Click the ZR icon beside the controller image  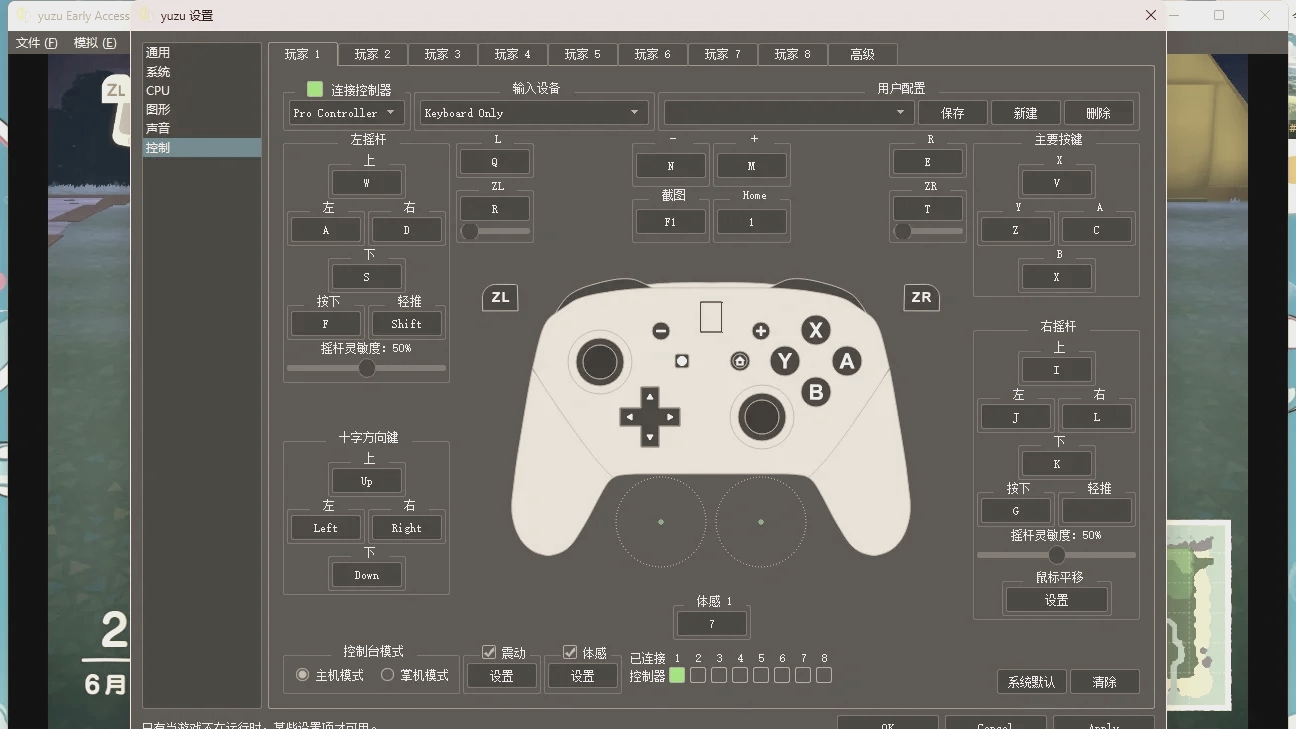[x=921, y=297]
